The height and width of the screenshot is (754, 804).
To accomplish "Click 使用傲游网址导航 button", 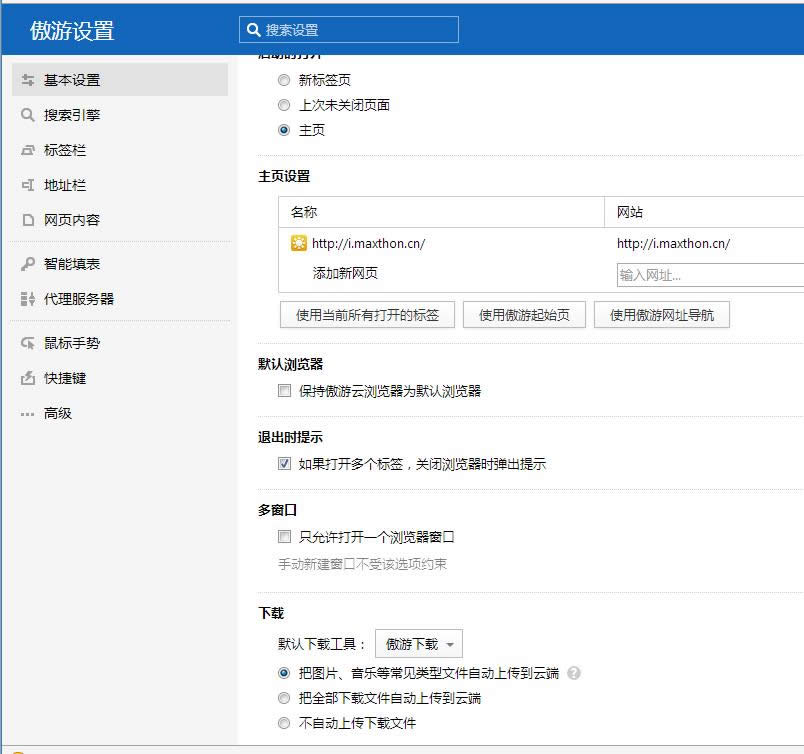I will click(661, 315).
